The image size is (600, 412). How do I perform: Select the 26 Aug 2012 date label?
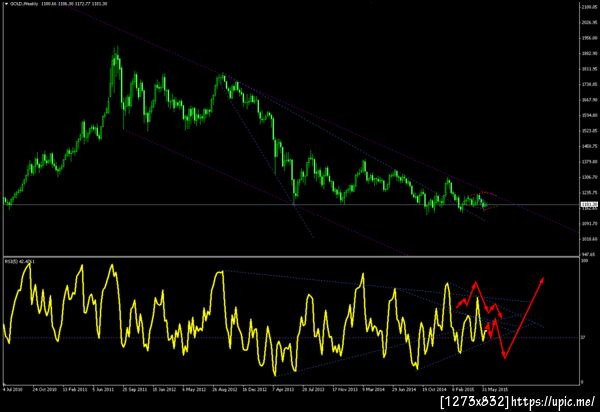tap(225, 389)
